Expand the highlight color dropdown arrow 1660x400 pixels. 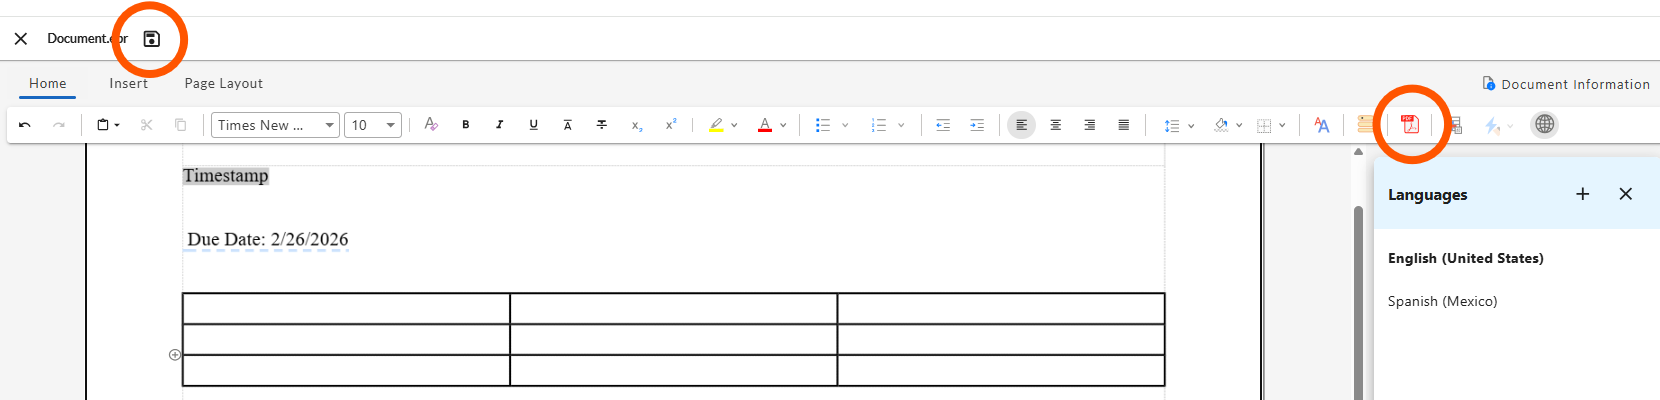[x=734, y=125]
